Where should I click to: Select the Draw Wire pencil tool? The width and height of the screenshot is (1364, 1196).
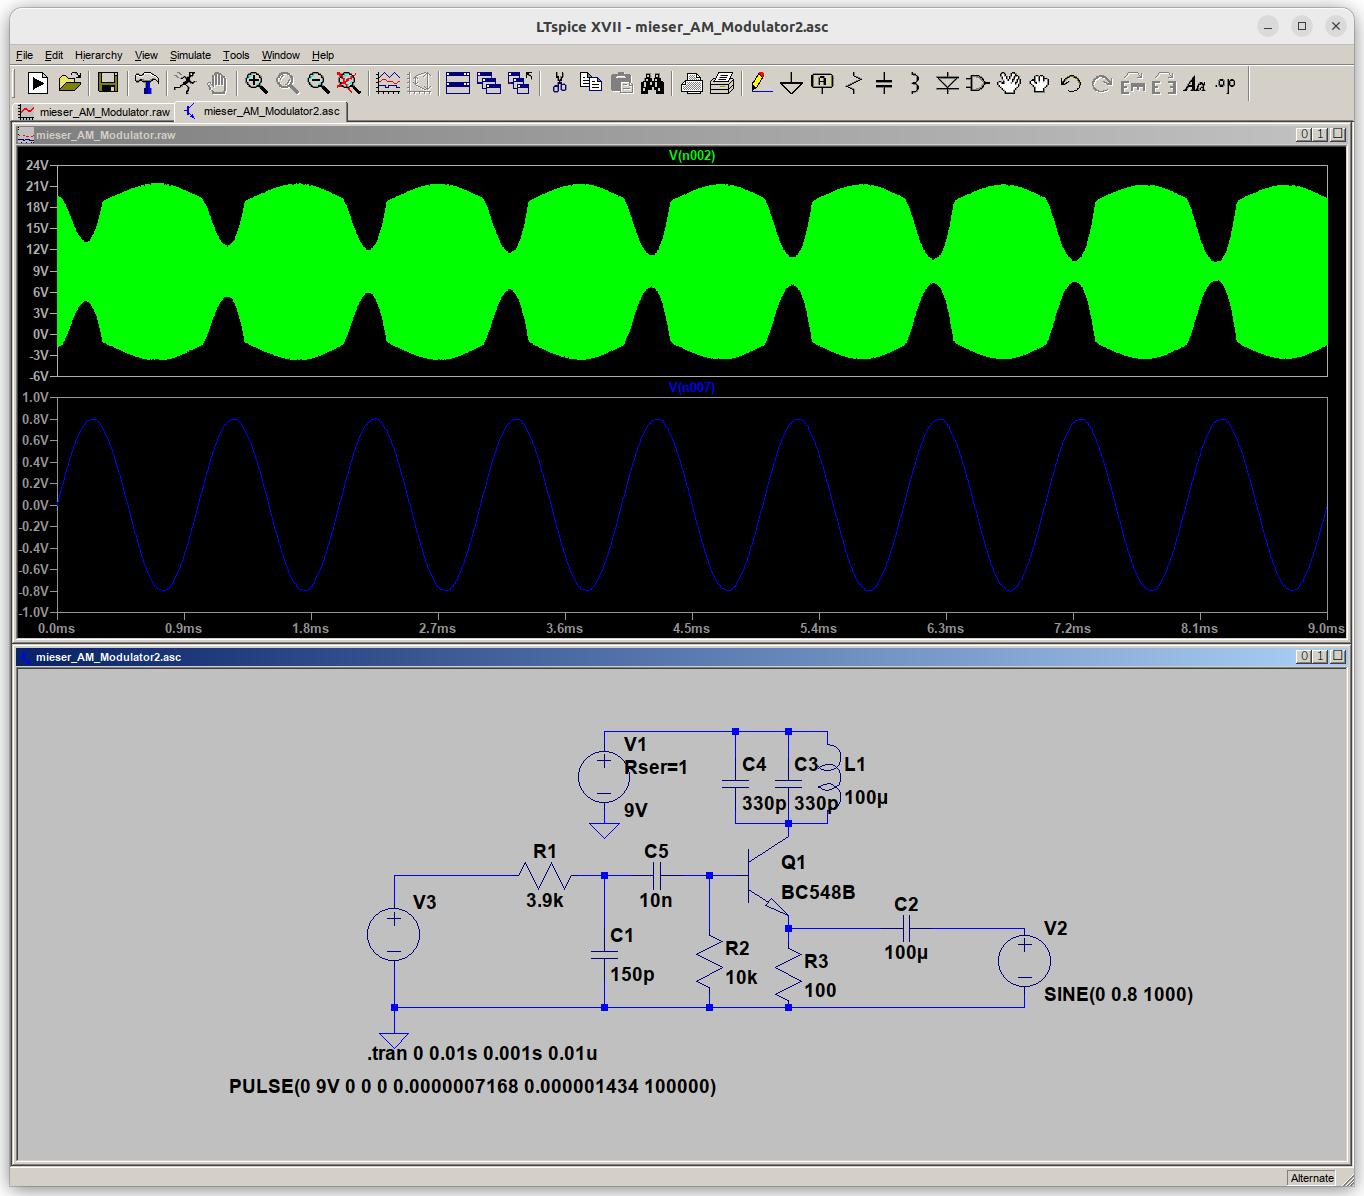click(761, 84)
